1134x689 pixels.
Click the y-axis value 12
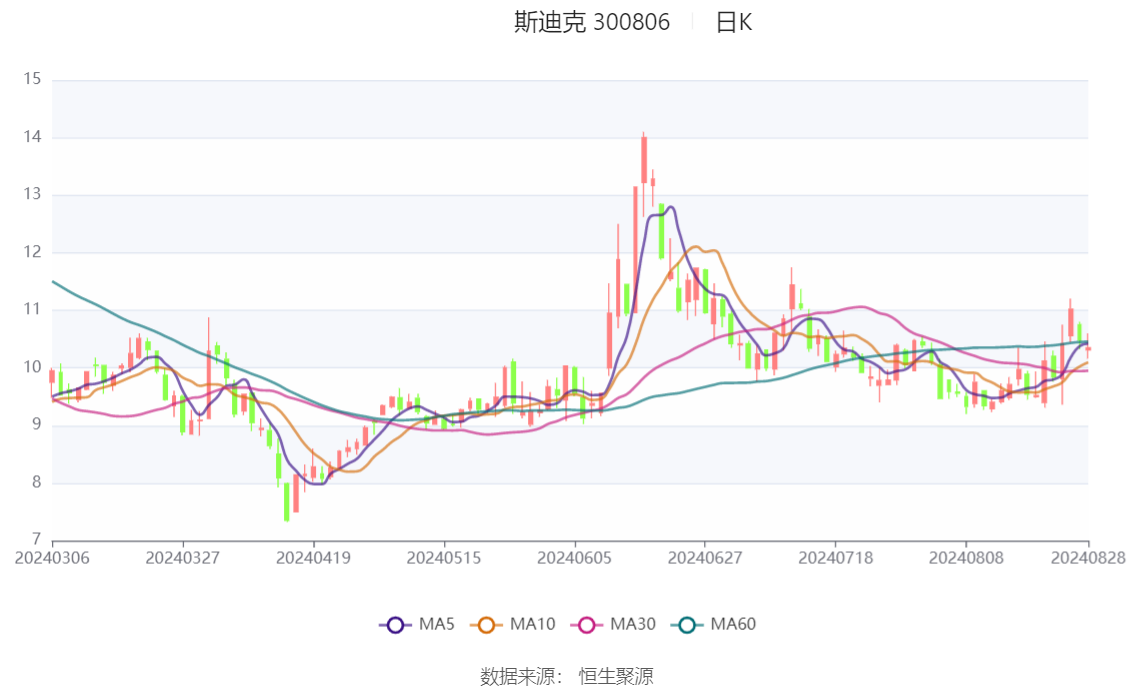tap(32, 252)
